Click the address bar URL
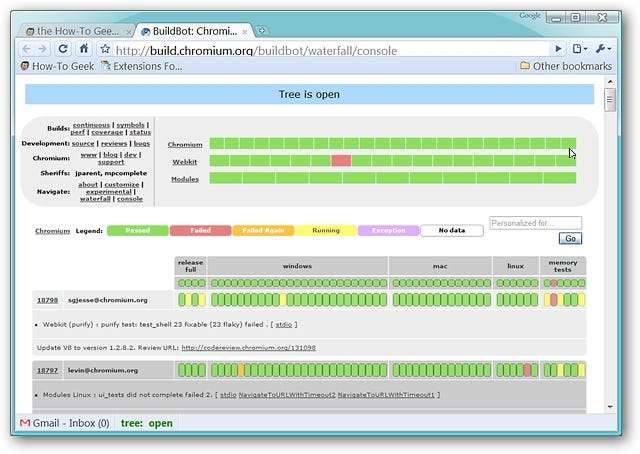 (256, 51)
